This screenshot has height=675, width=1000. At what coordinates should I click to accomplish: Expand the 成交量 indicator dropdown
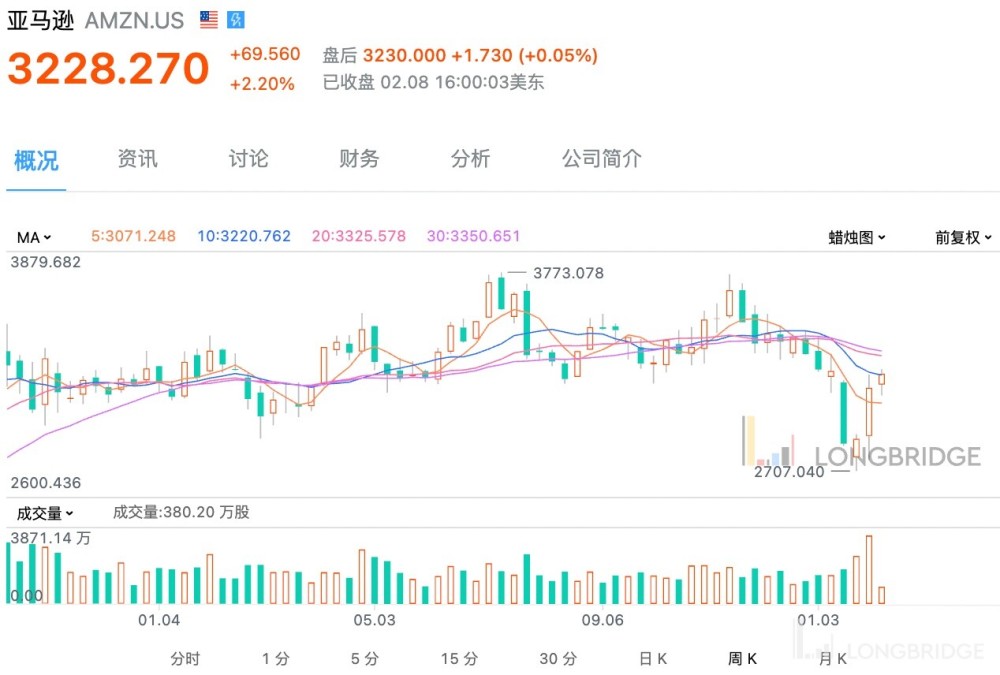point(45,513)
